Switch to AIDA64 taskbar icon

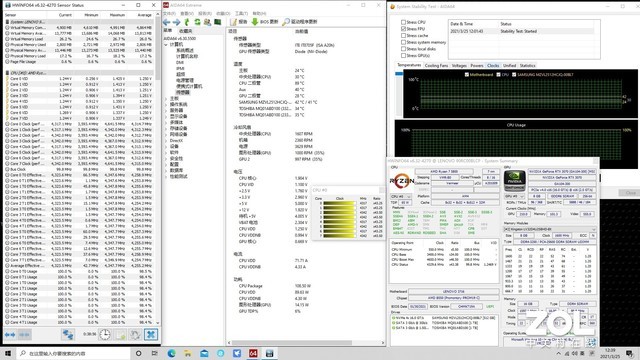point(253,353)
